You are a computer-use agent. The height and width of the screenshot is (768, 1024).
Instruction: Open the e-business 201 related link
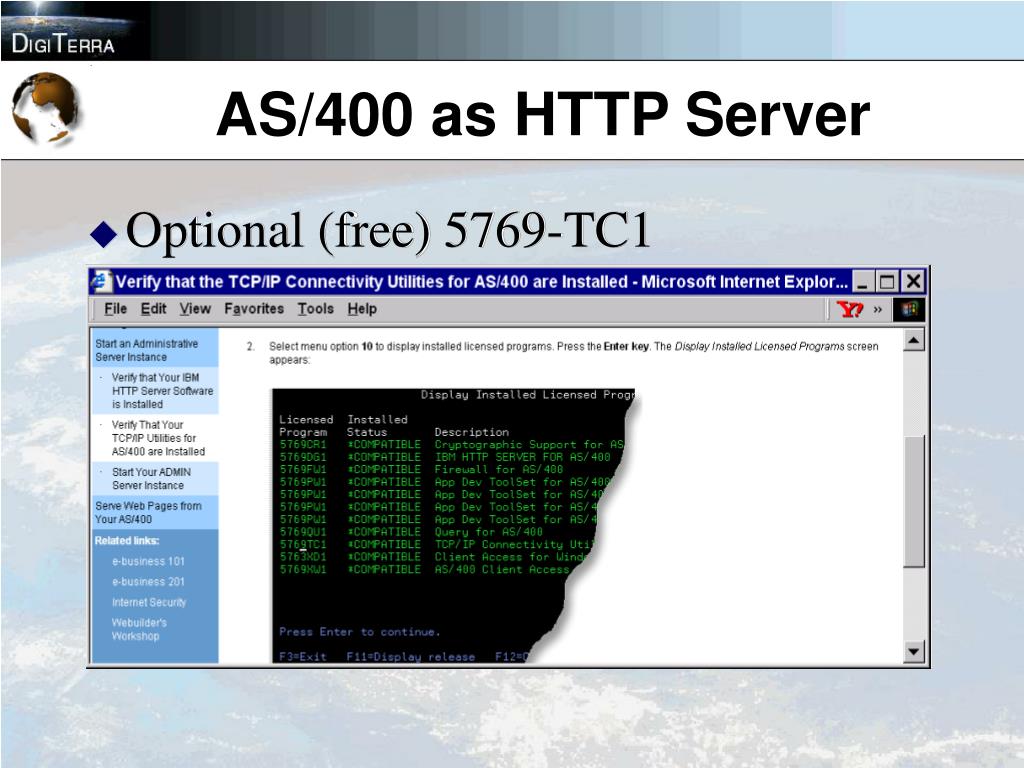pyautogui.click(x=148, y=581)
